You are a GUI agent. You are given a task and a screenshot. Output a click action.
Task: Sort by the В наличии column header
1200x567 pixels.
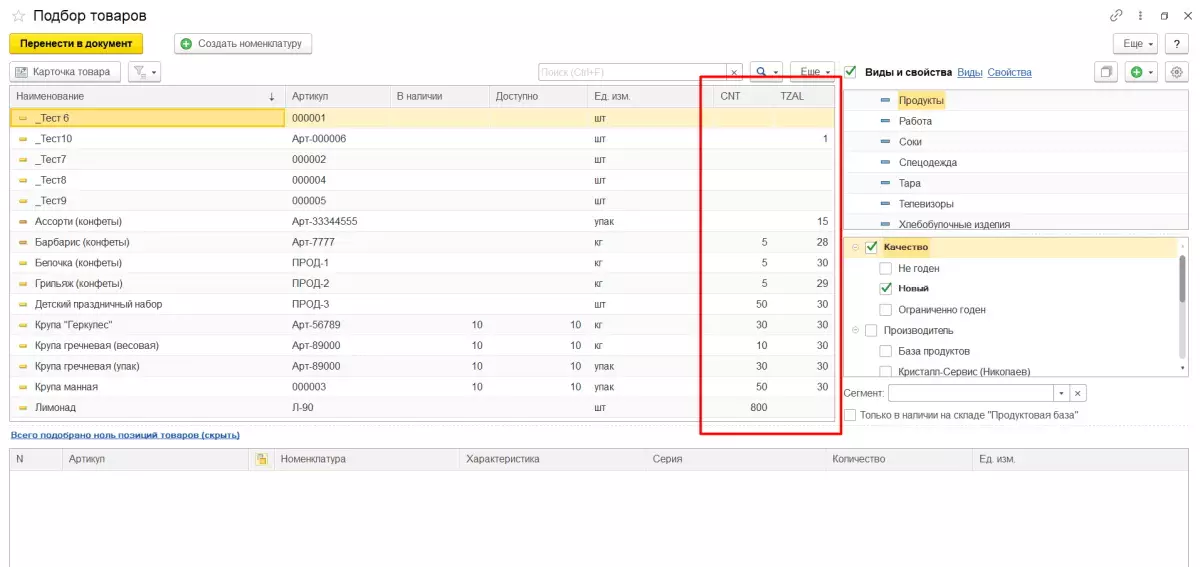coord(439,97)
